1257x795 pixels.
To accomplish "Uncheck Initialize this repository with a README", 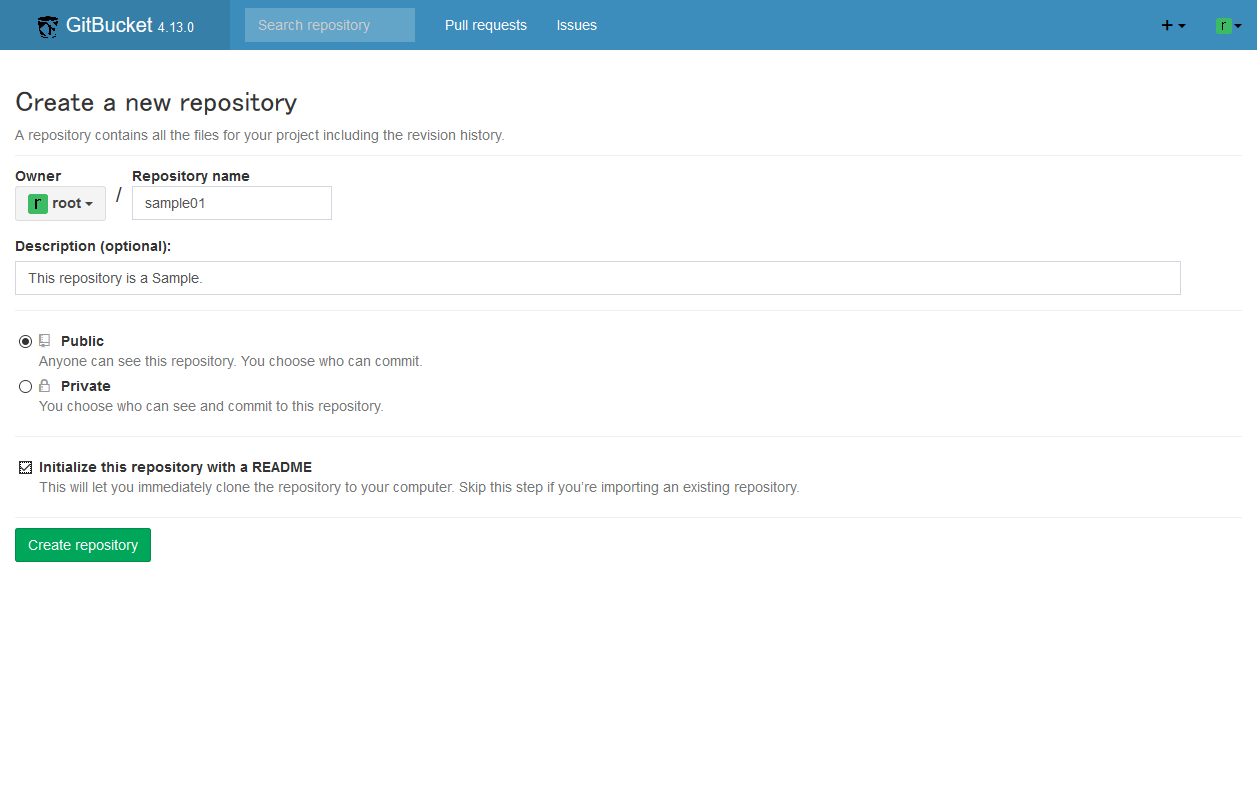I will (x=25, y=466).
